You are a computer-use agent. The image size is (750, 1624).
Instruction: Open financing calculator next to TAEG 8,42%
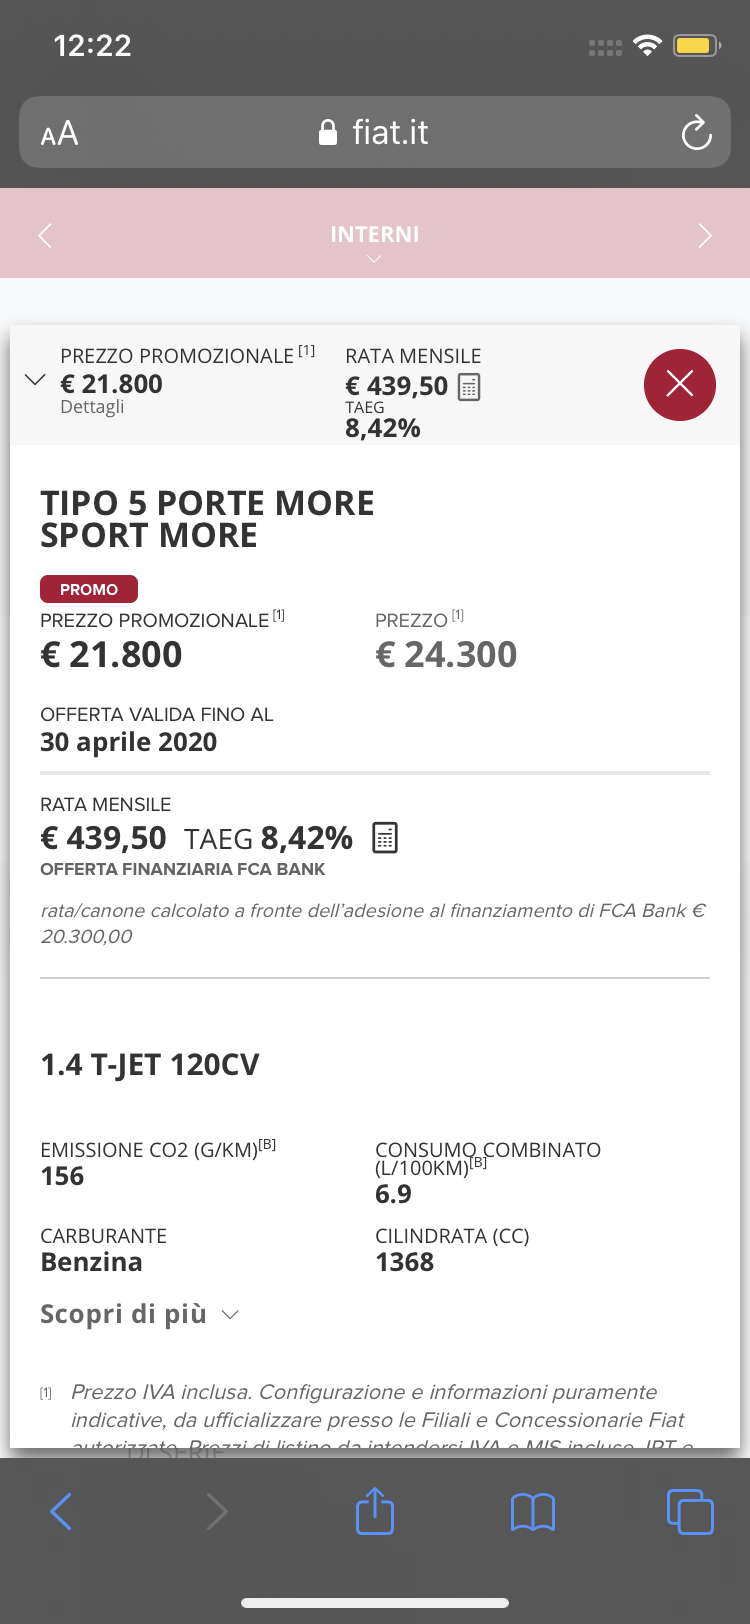[385, 838]
